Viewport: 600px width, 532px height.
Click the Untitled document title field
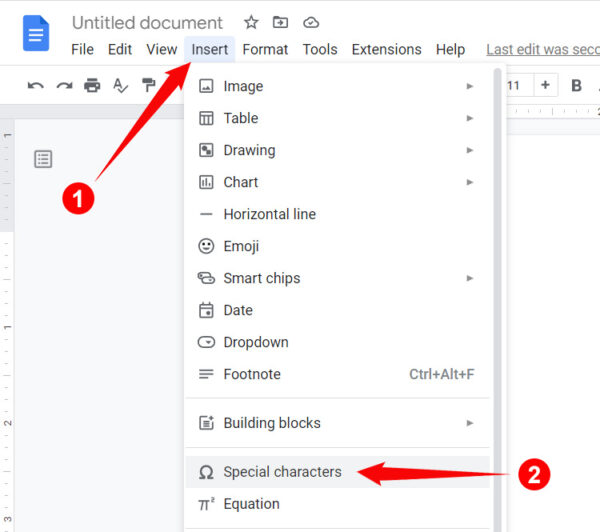click(x=147, y=22)
